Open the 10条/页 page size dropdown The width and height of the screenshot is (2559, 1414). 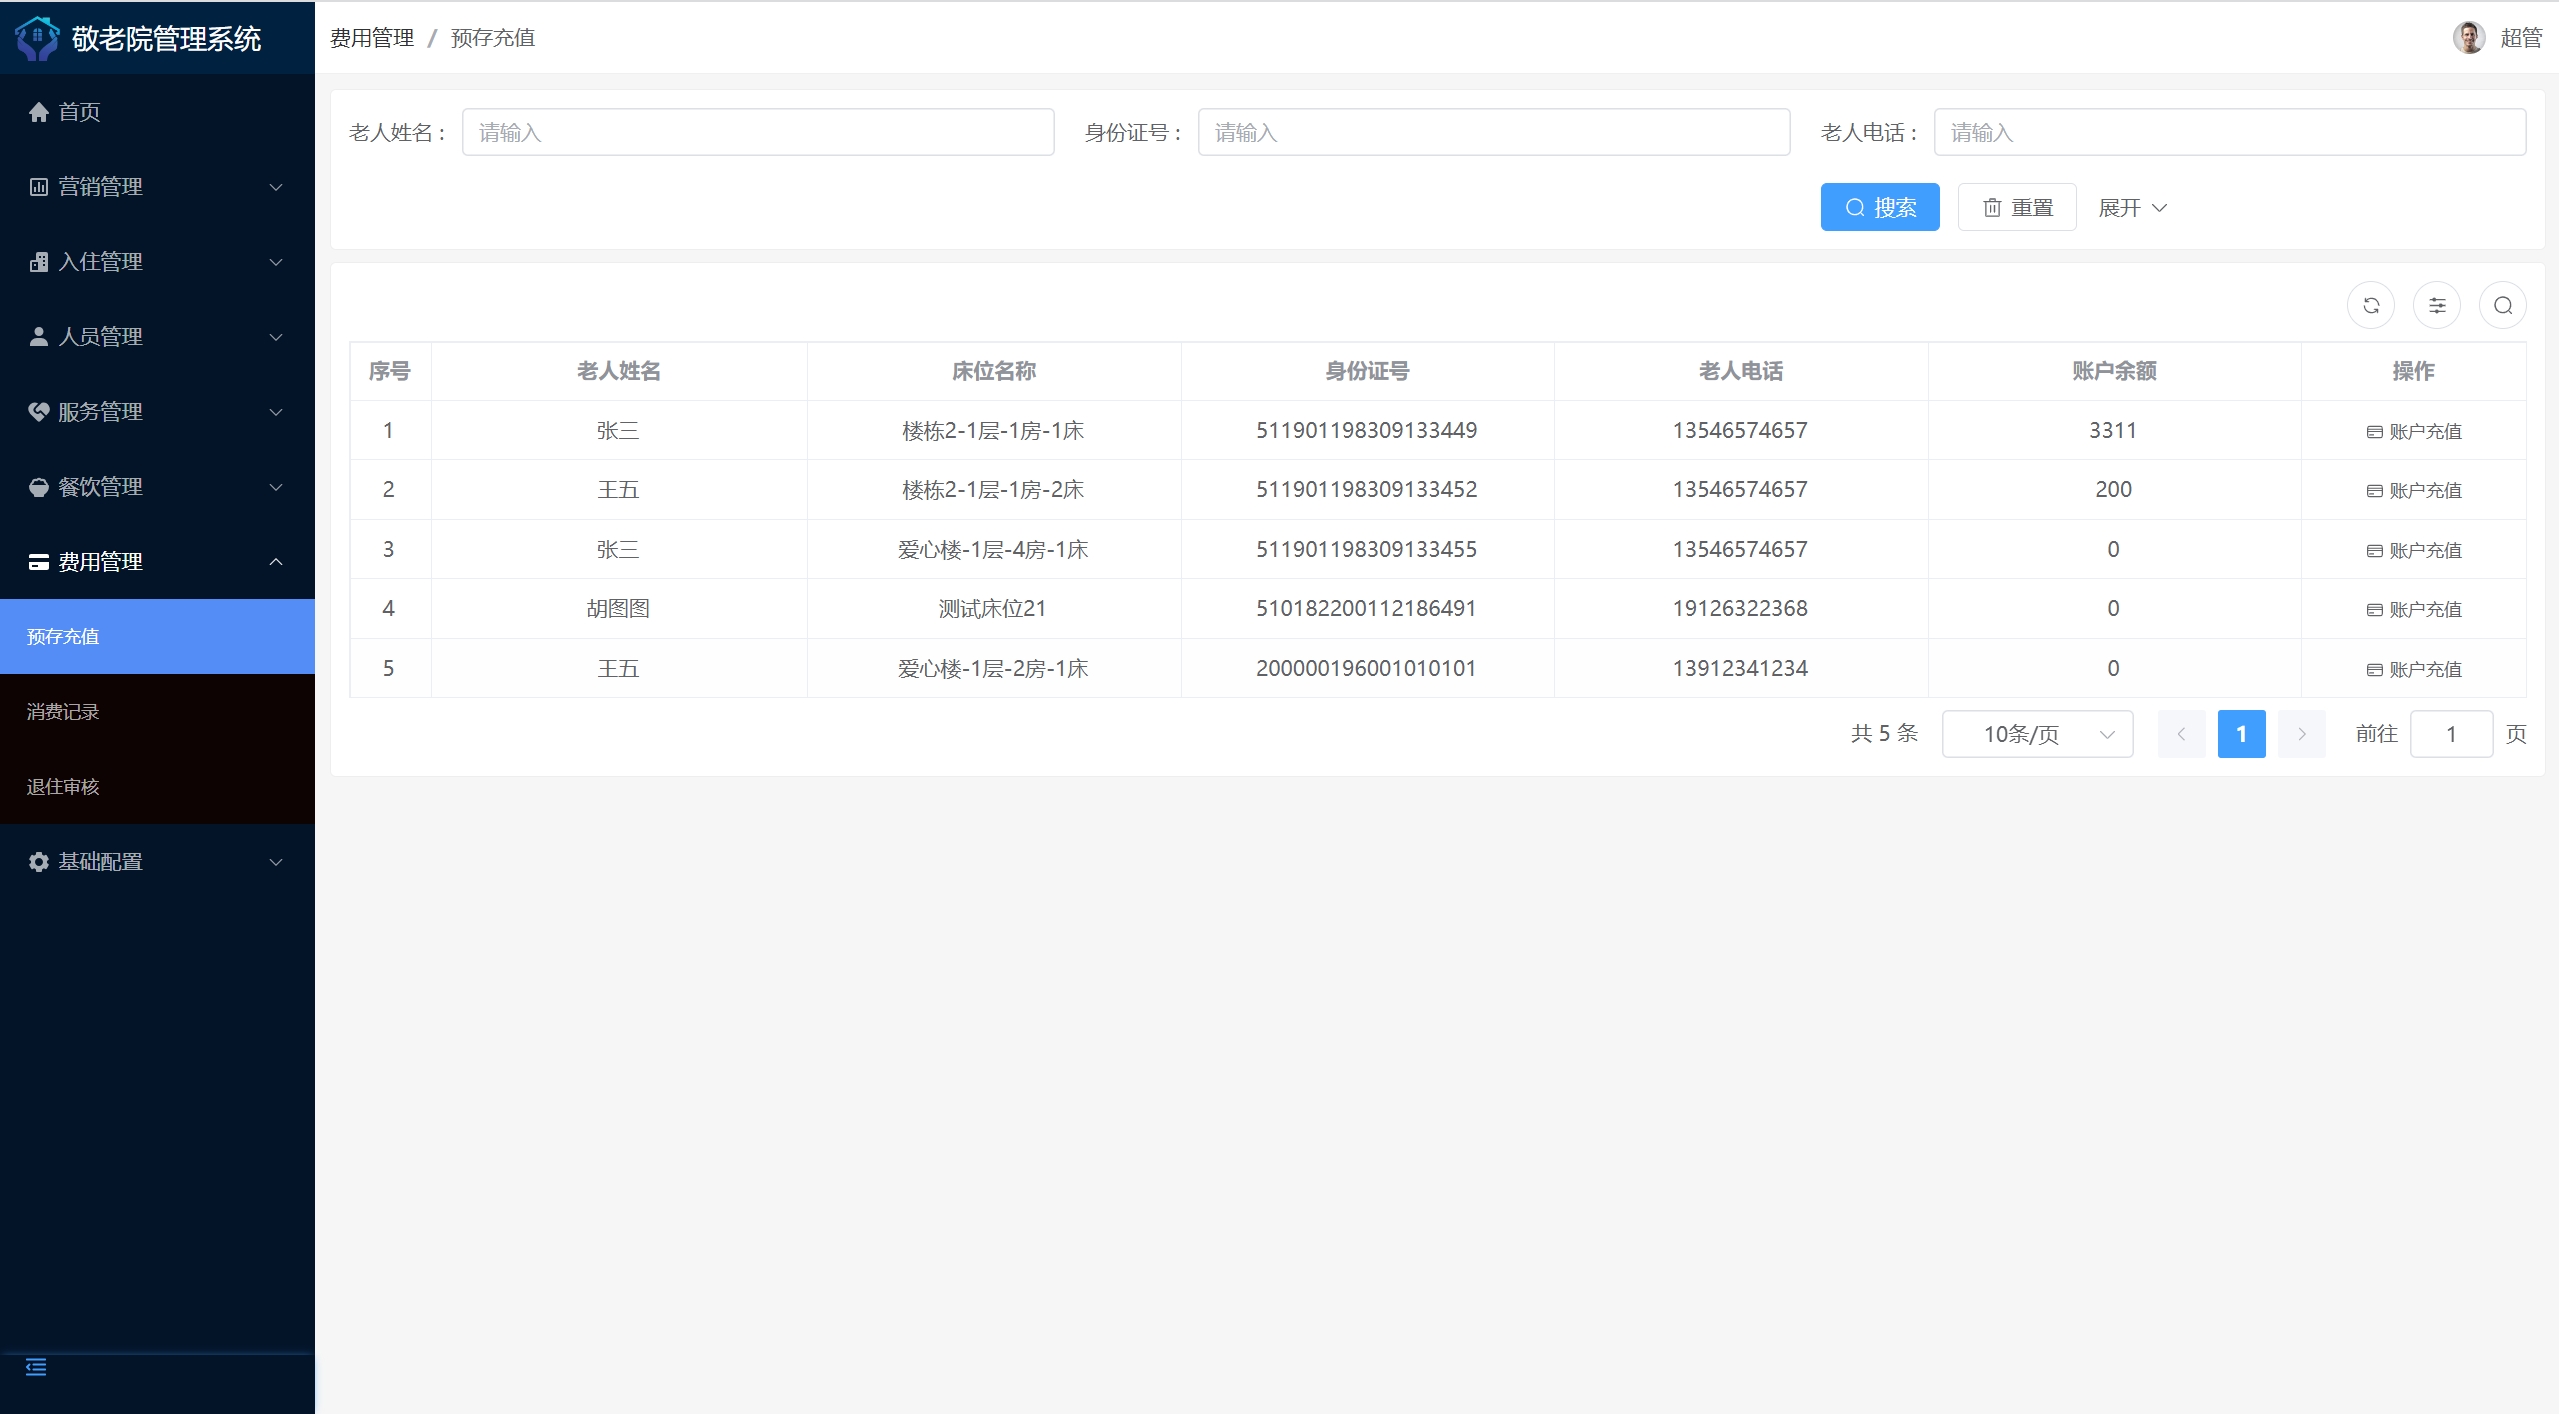[x=2037, y=734]
